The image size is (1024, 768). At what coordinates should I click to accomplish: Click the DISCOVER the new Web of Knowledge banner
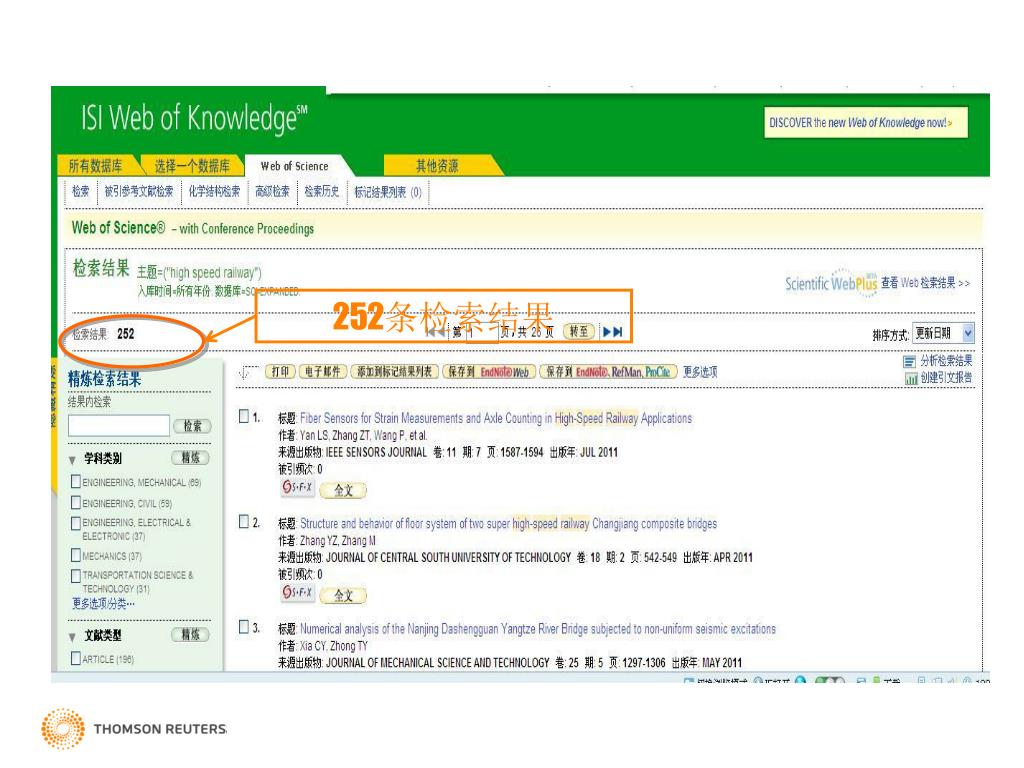[865, 123]
